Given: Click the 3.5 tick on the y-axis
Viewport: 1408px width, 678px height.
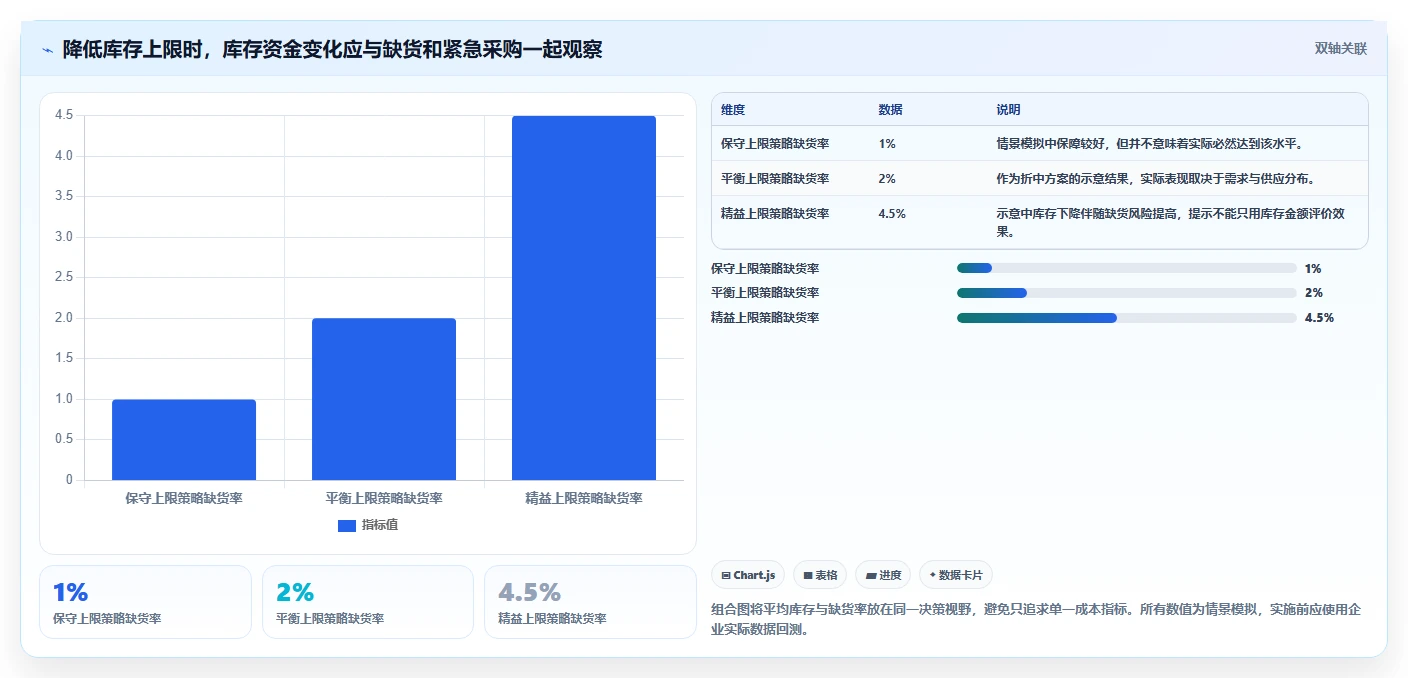Looking at the screenshot, I should [x=64, y=196].
